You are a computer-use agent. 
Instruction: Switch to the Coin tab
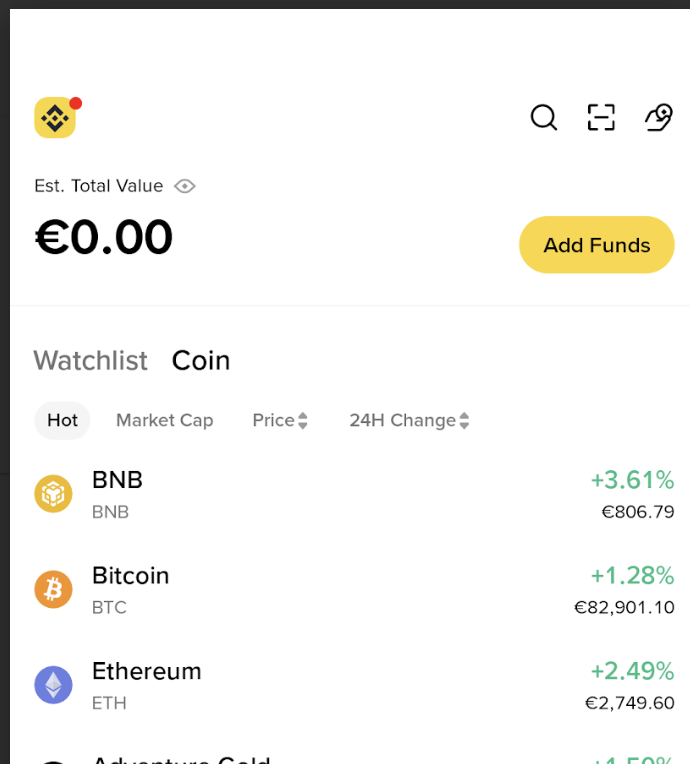point(201,360)
